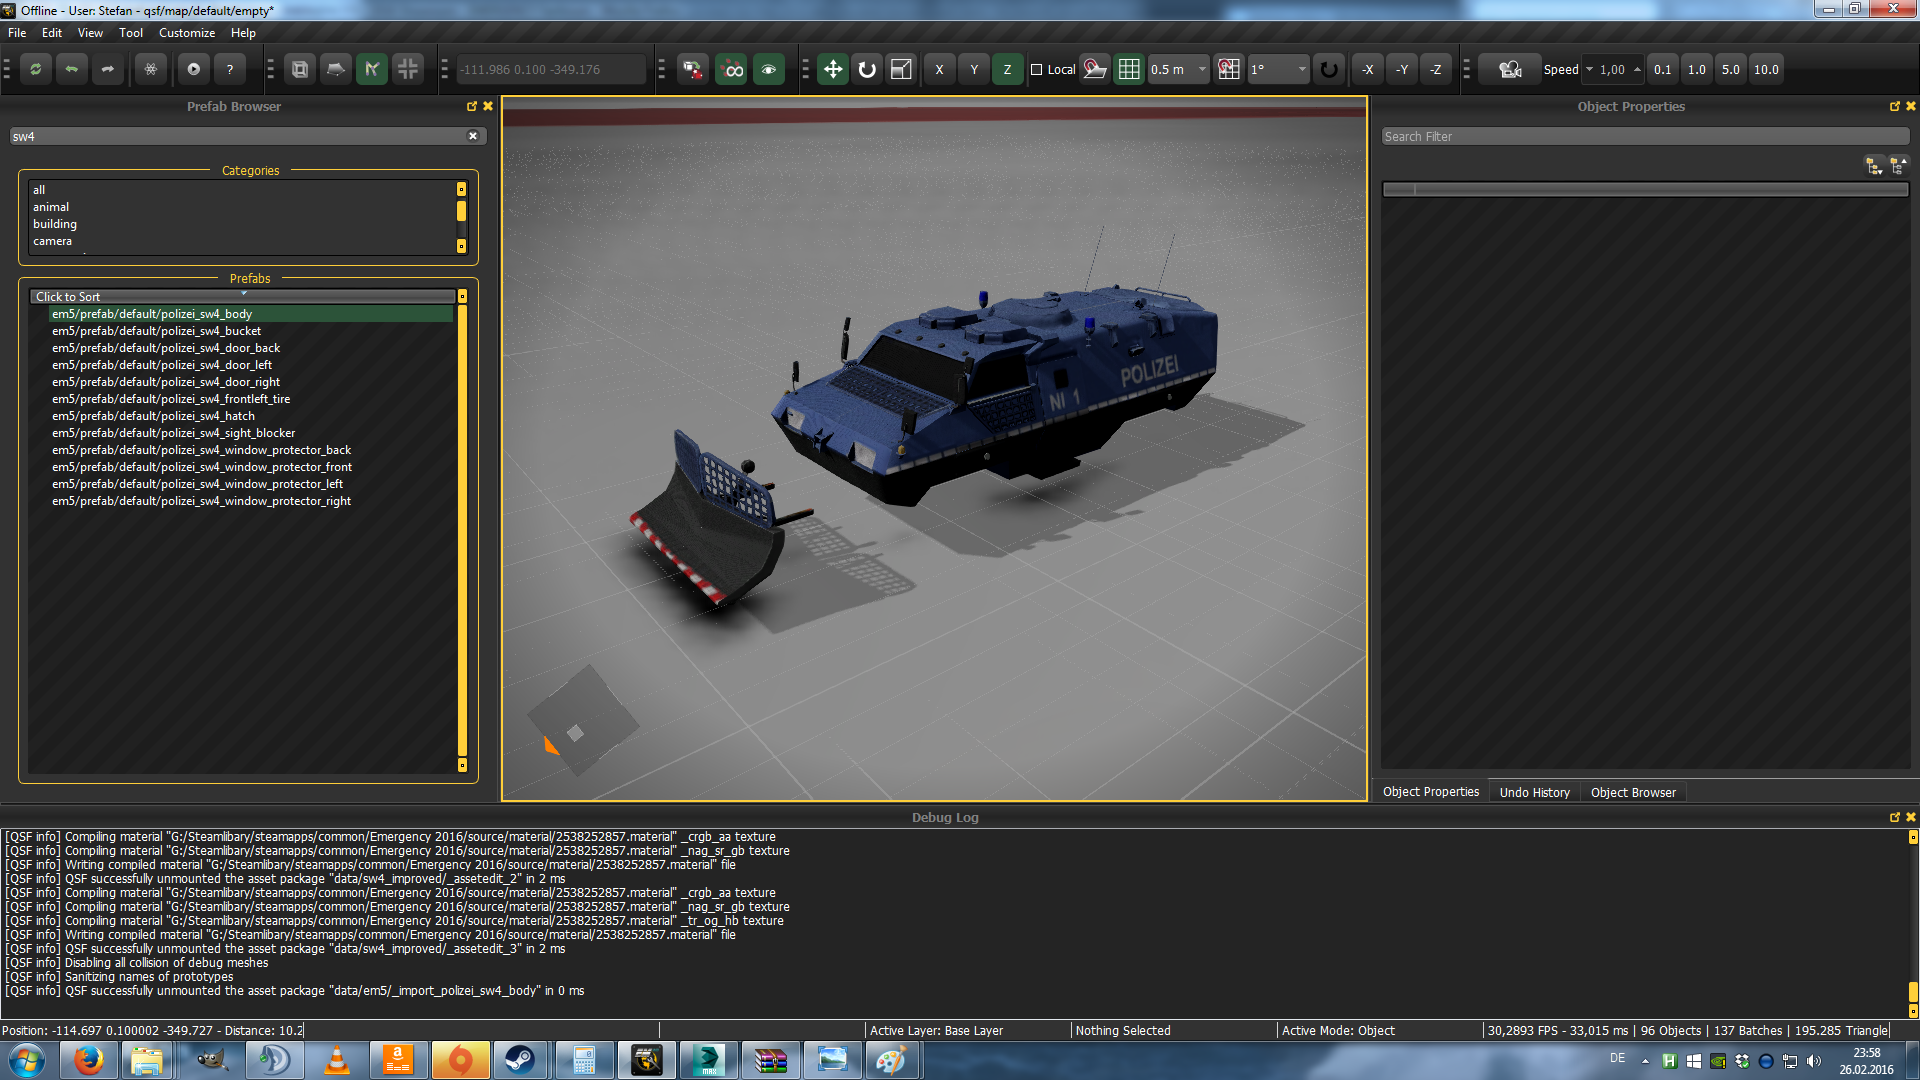
Task: Set camera speed to 0.1
Action: (1662, 69)
